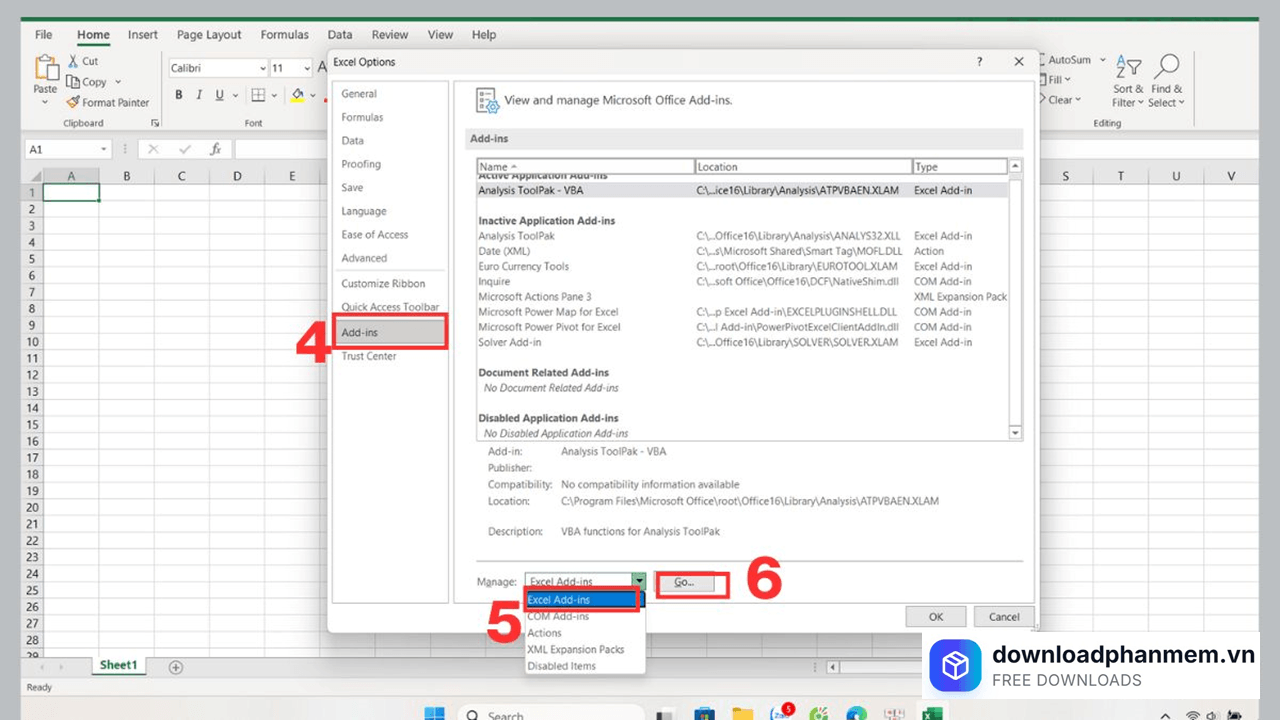
Task: Sort add-ins by Type column header
Action: [959, 167]
